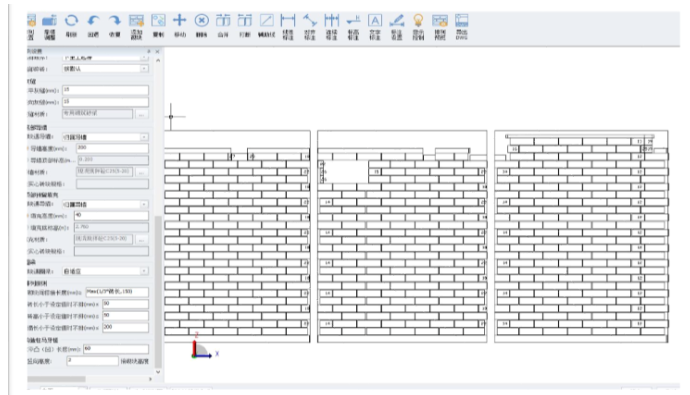Select the merge (合并) blocks tool
Viewport: 690px width, 395px height.
pyautogui.click(x=223, y=26)
